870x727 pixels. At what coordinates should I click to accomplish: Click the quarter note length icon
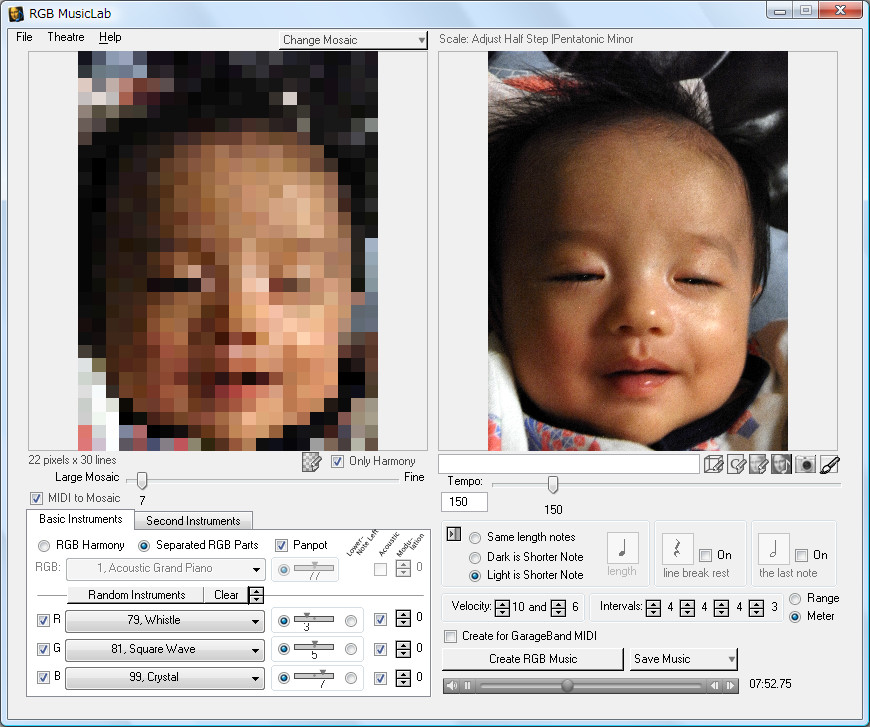coord(622,548)
